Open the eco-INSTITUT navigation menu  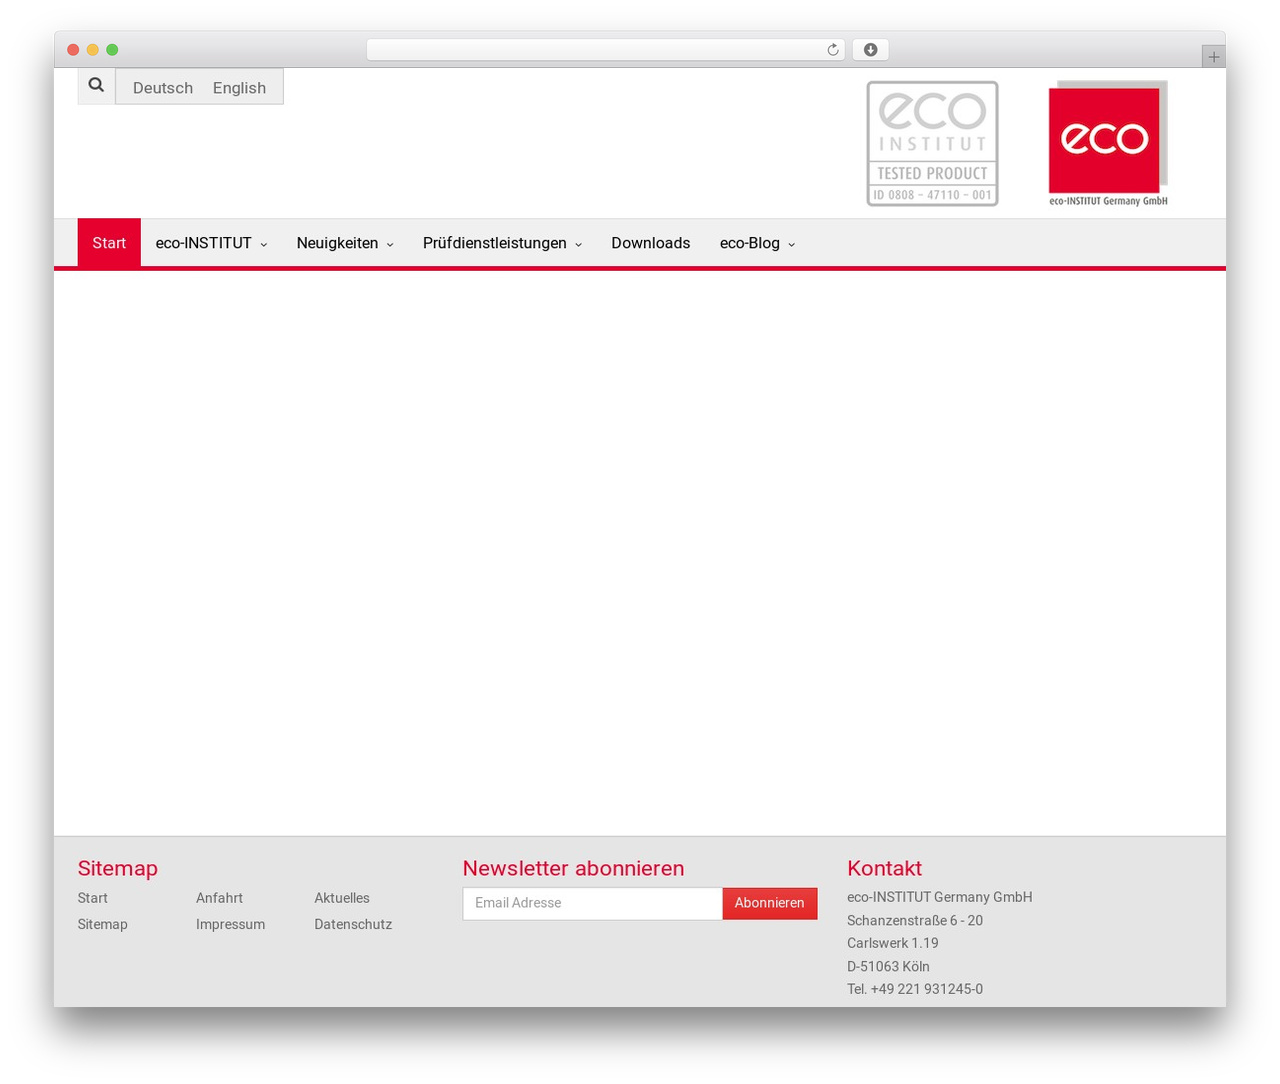[204, 243]
